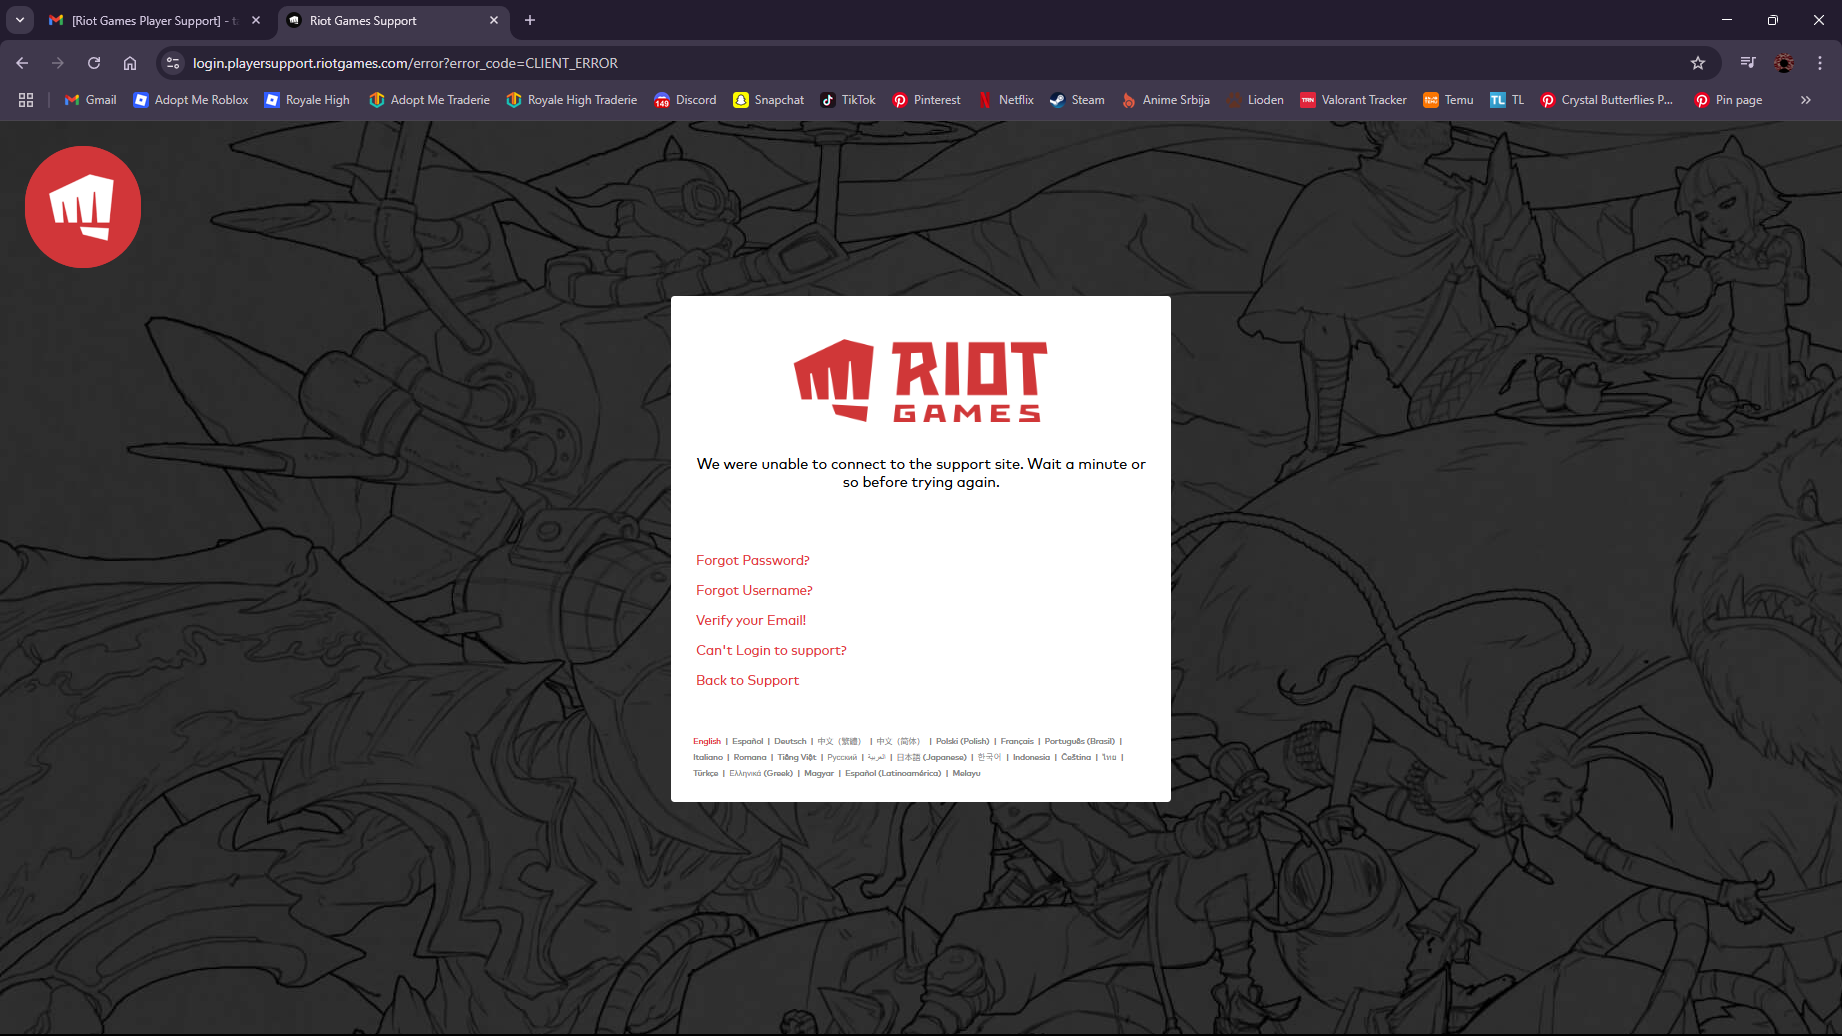
Task: Open the Netflix bookmark
Action: click(1006, 100)
